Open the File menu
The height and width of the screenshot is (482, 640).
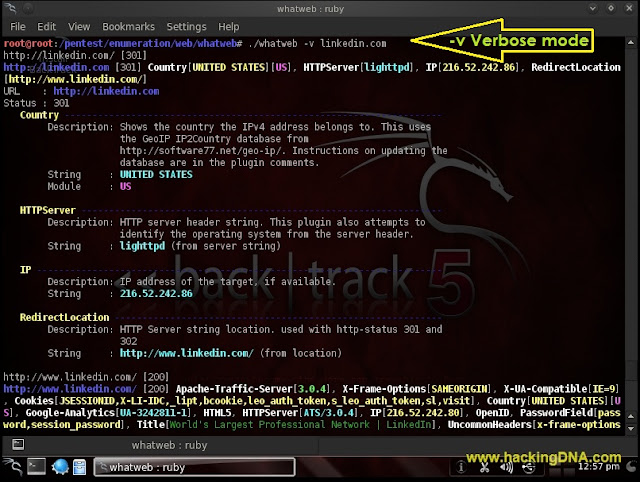(18, 27)
